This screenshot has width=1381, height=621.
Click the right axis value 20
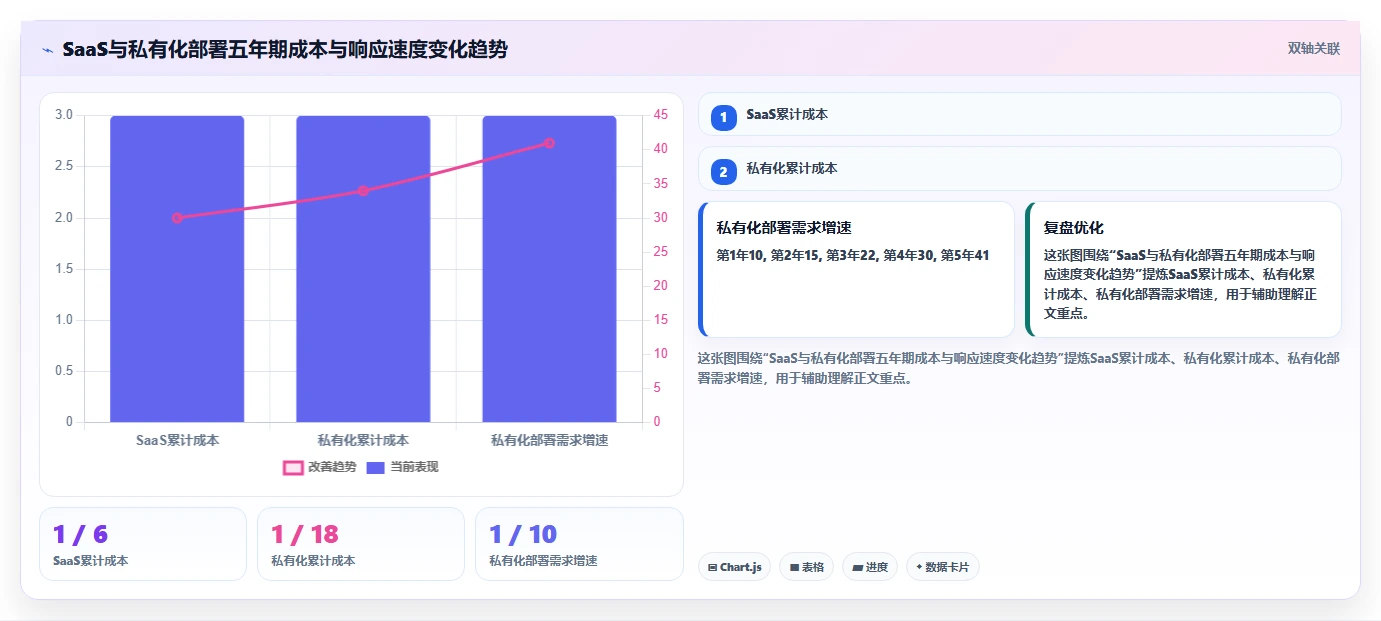(x=661, y=286)
